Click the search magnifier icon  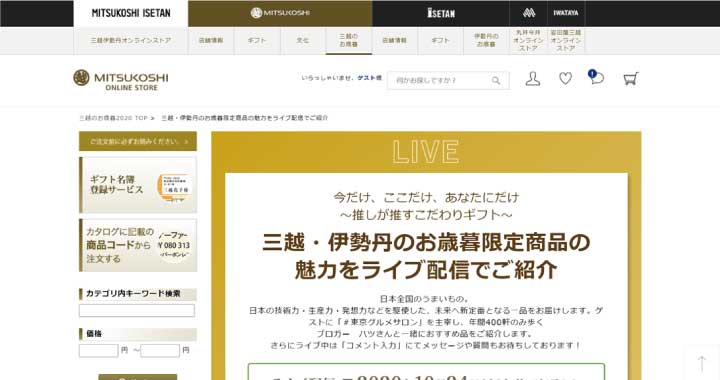(496, 81)
